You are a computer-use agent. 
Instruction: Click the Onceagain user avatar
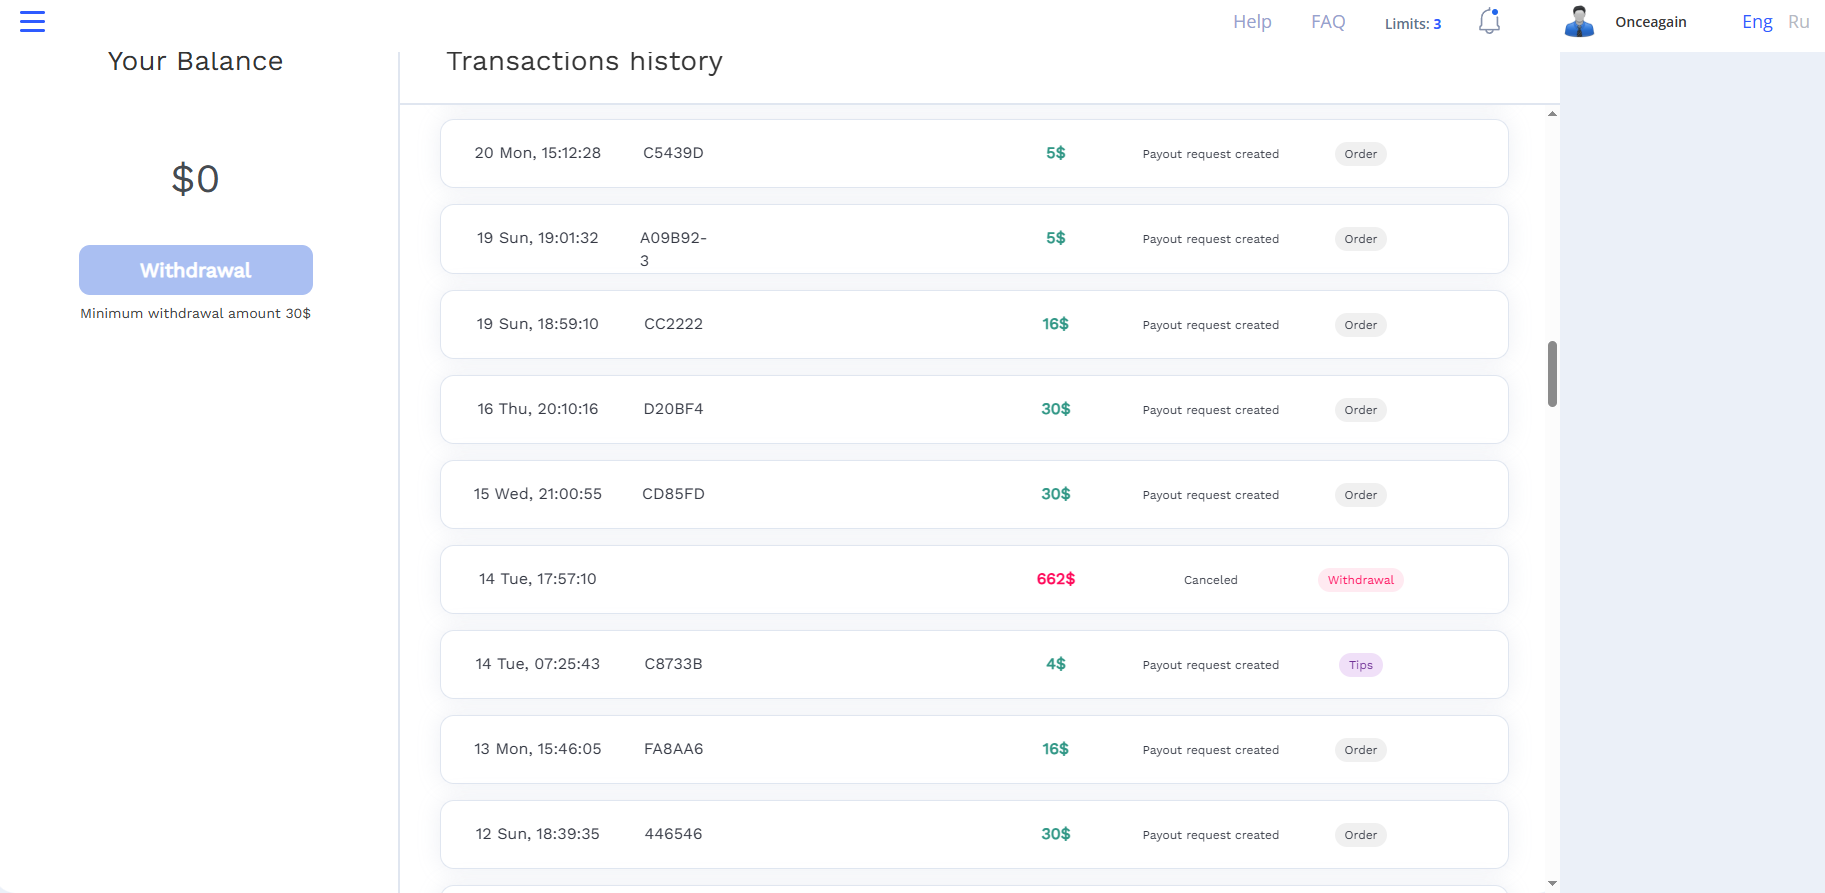pyautogui.click(x=1579, y=21)
